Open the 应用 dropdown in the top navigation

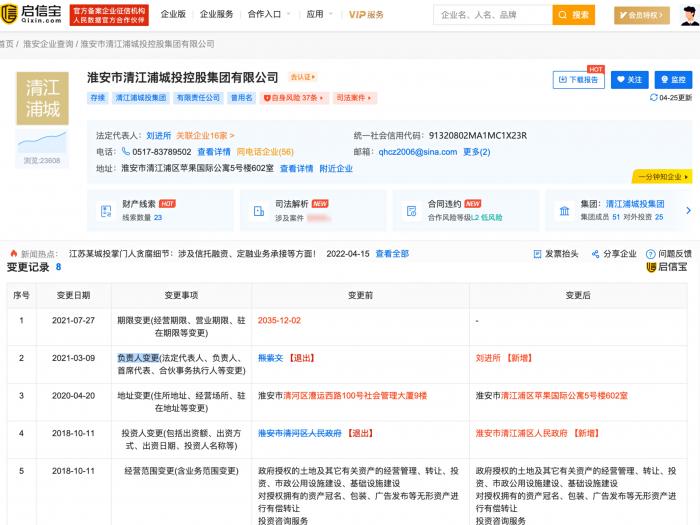tap(318, 15)
